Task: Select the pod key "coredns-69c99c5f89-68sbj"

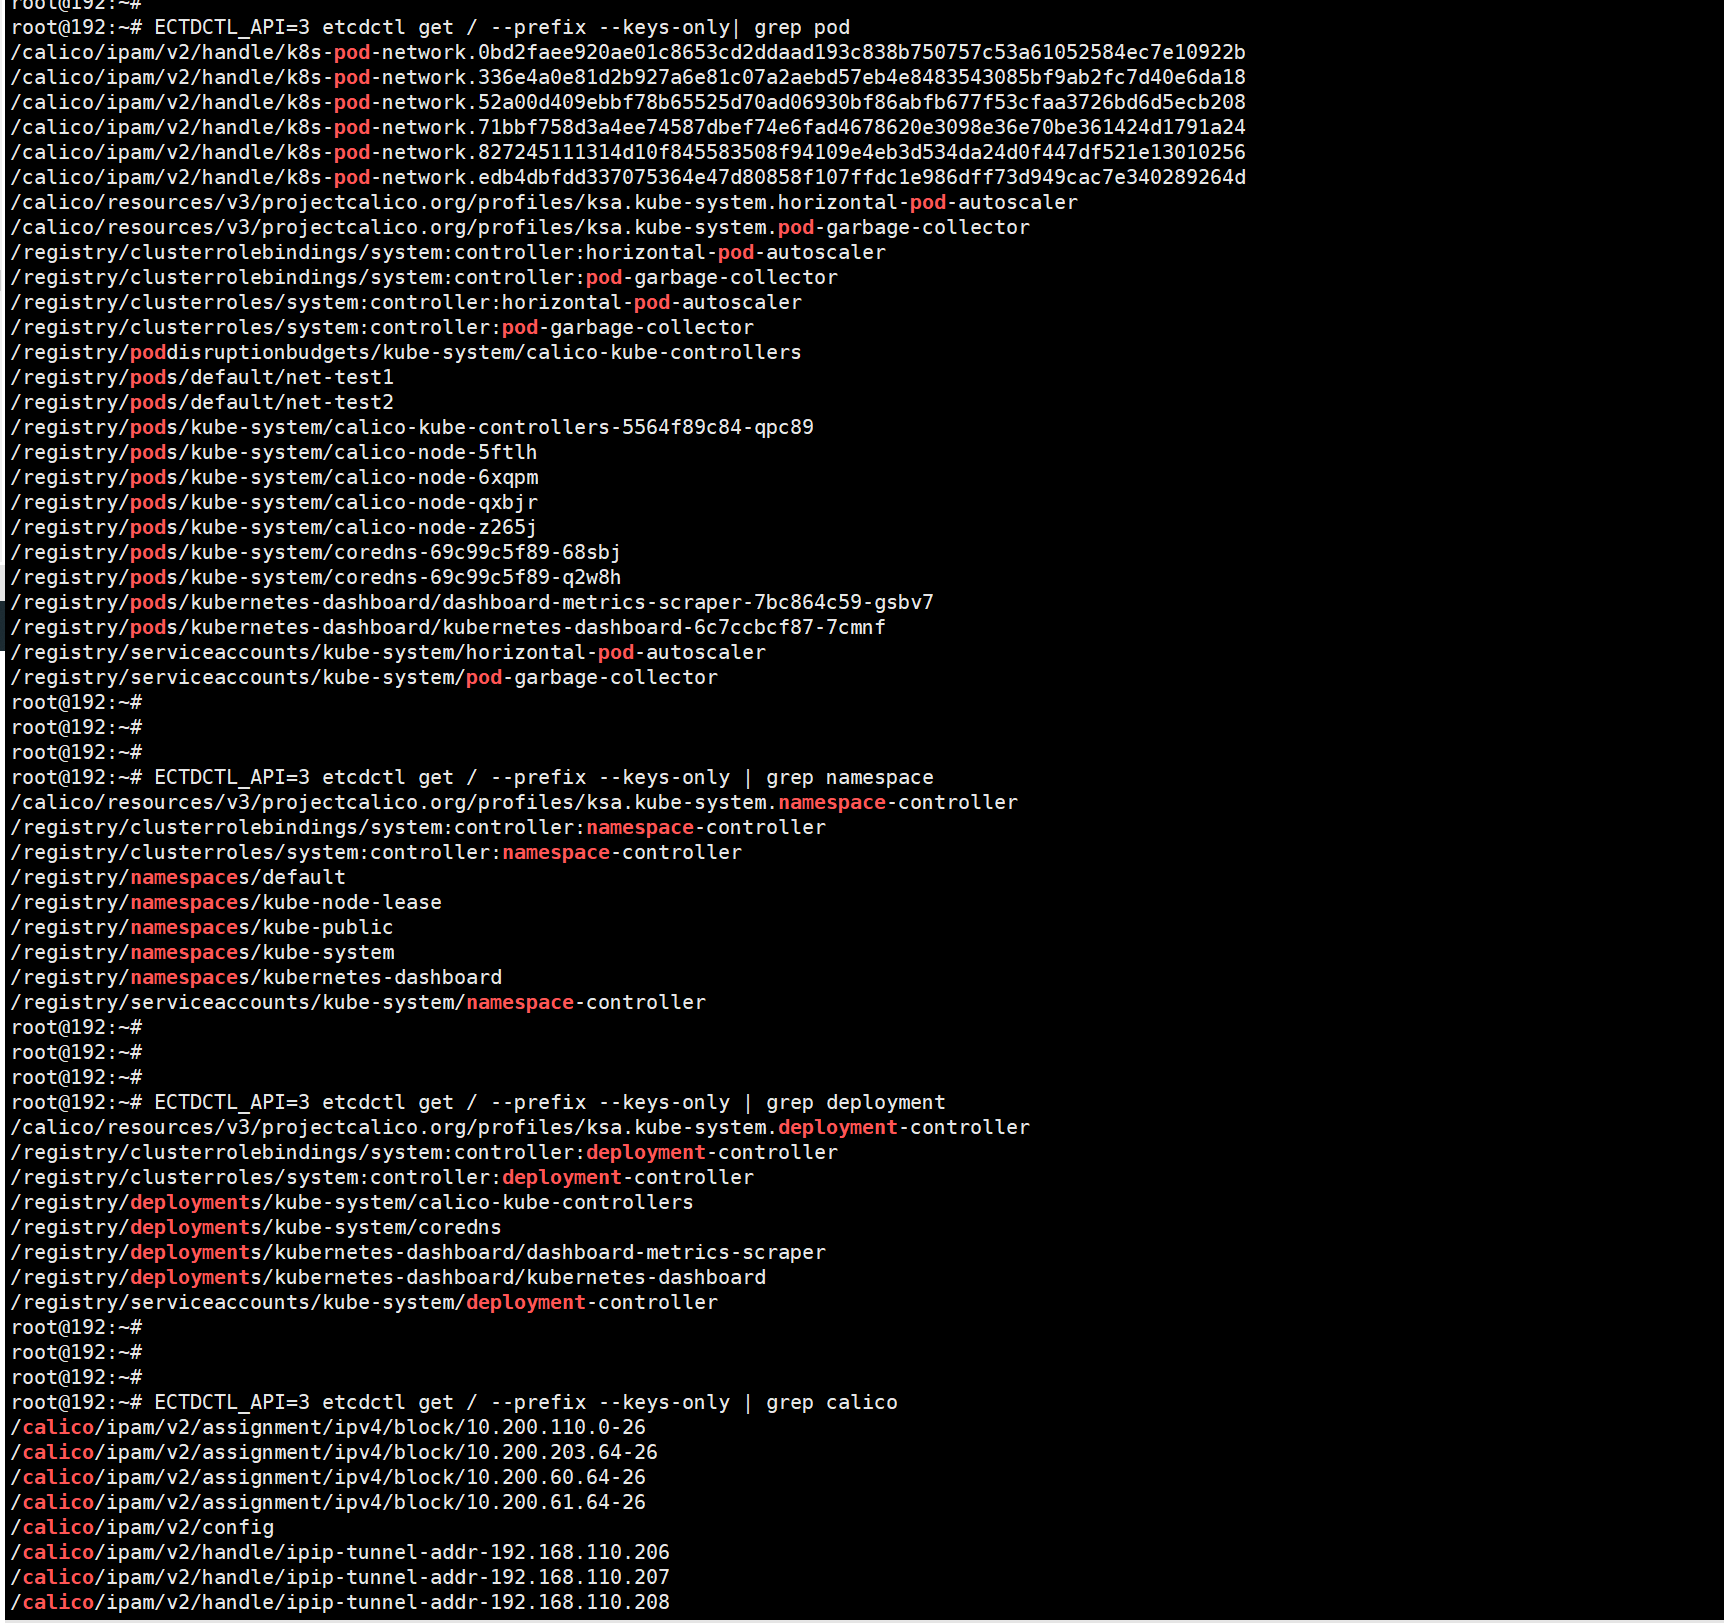Action: (x=316, y=552)
